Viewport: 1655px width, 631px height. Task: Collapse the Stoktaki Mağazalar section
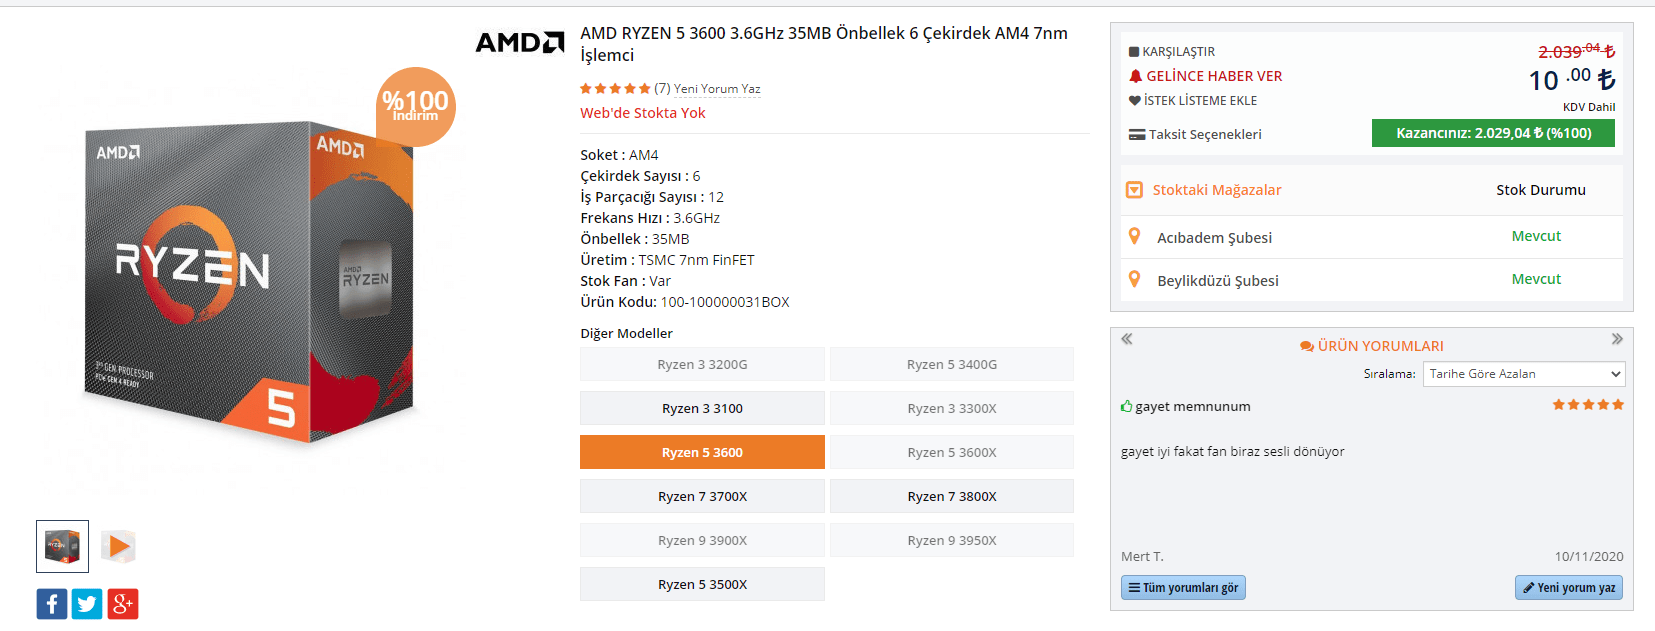(1134, 190)
